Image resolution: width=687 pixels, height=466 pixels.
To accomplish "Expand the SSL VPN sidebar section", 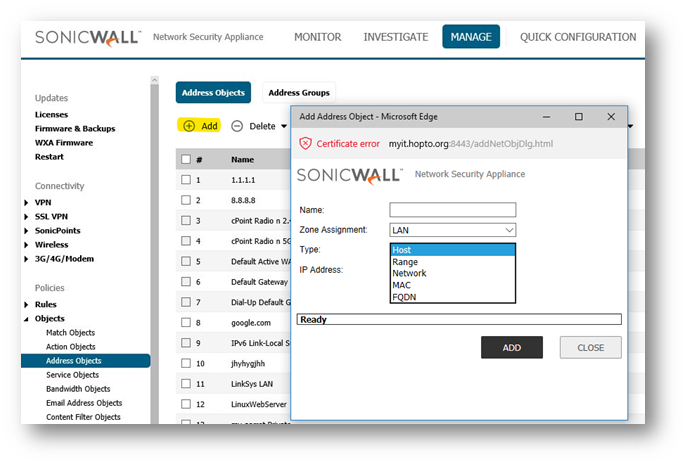I will [x=26, y=216].
